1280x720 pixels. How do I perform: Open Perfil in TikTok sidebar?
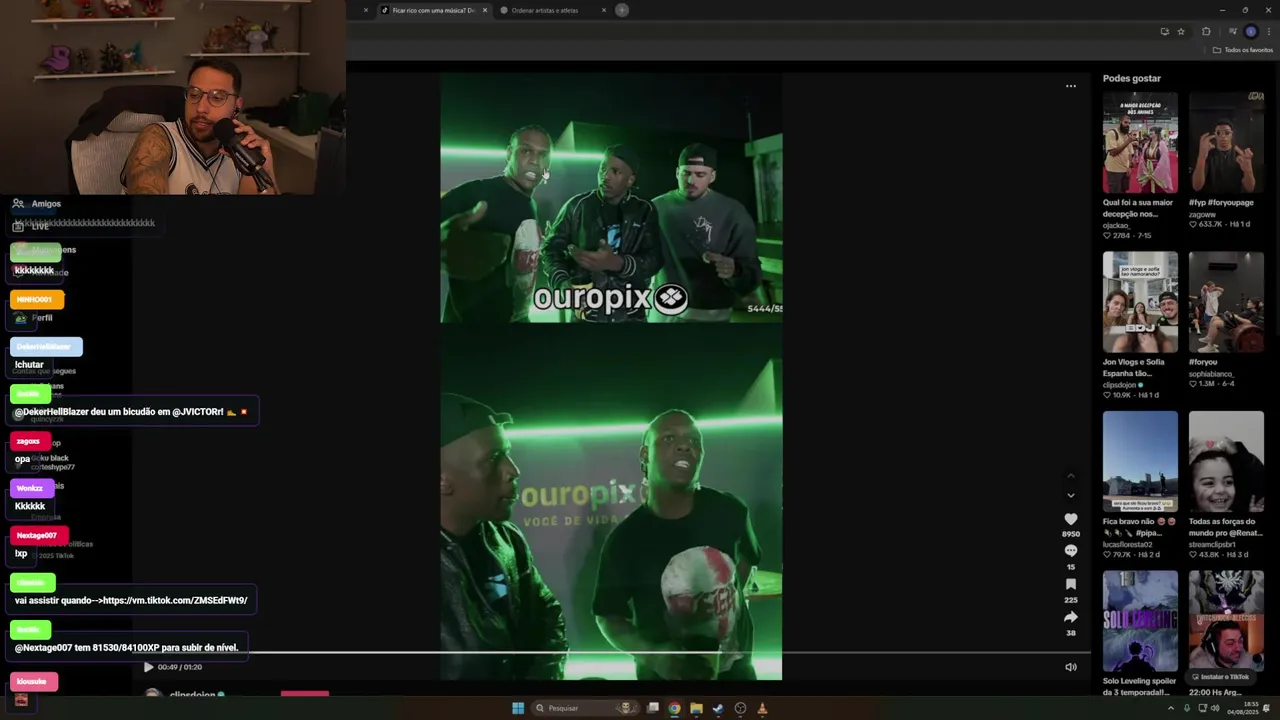(33, 318)
